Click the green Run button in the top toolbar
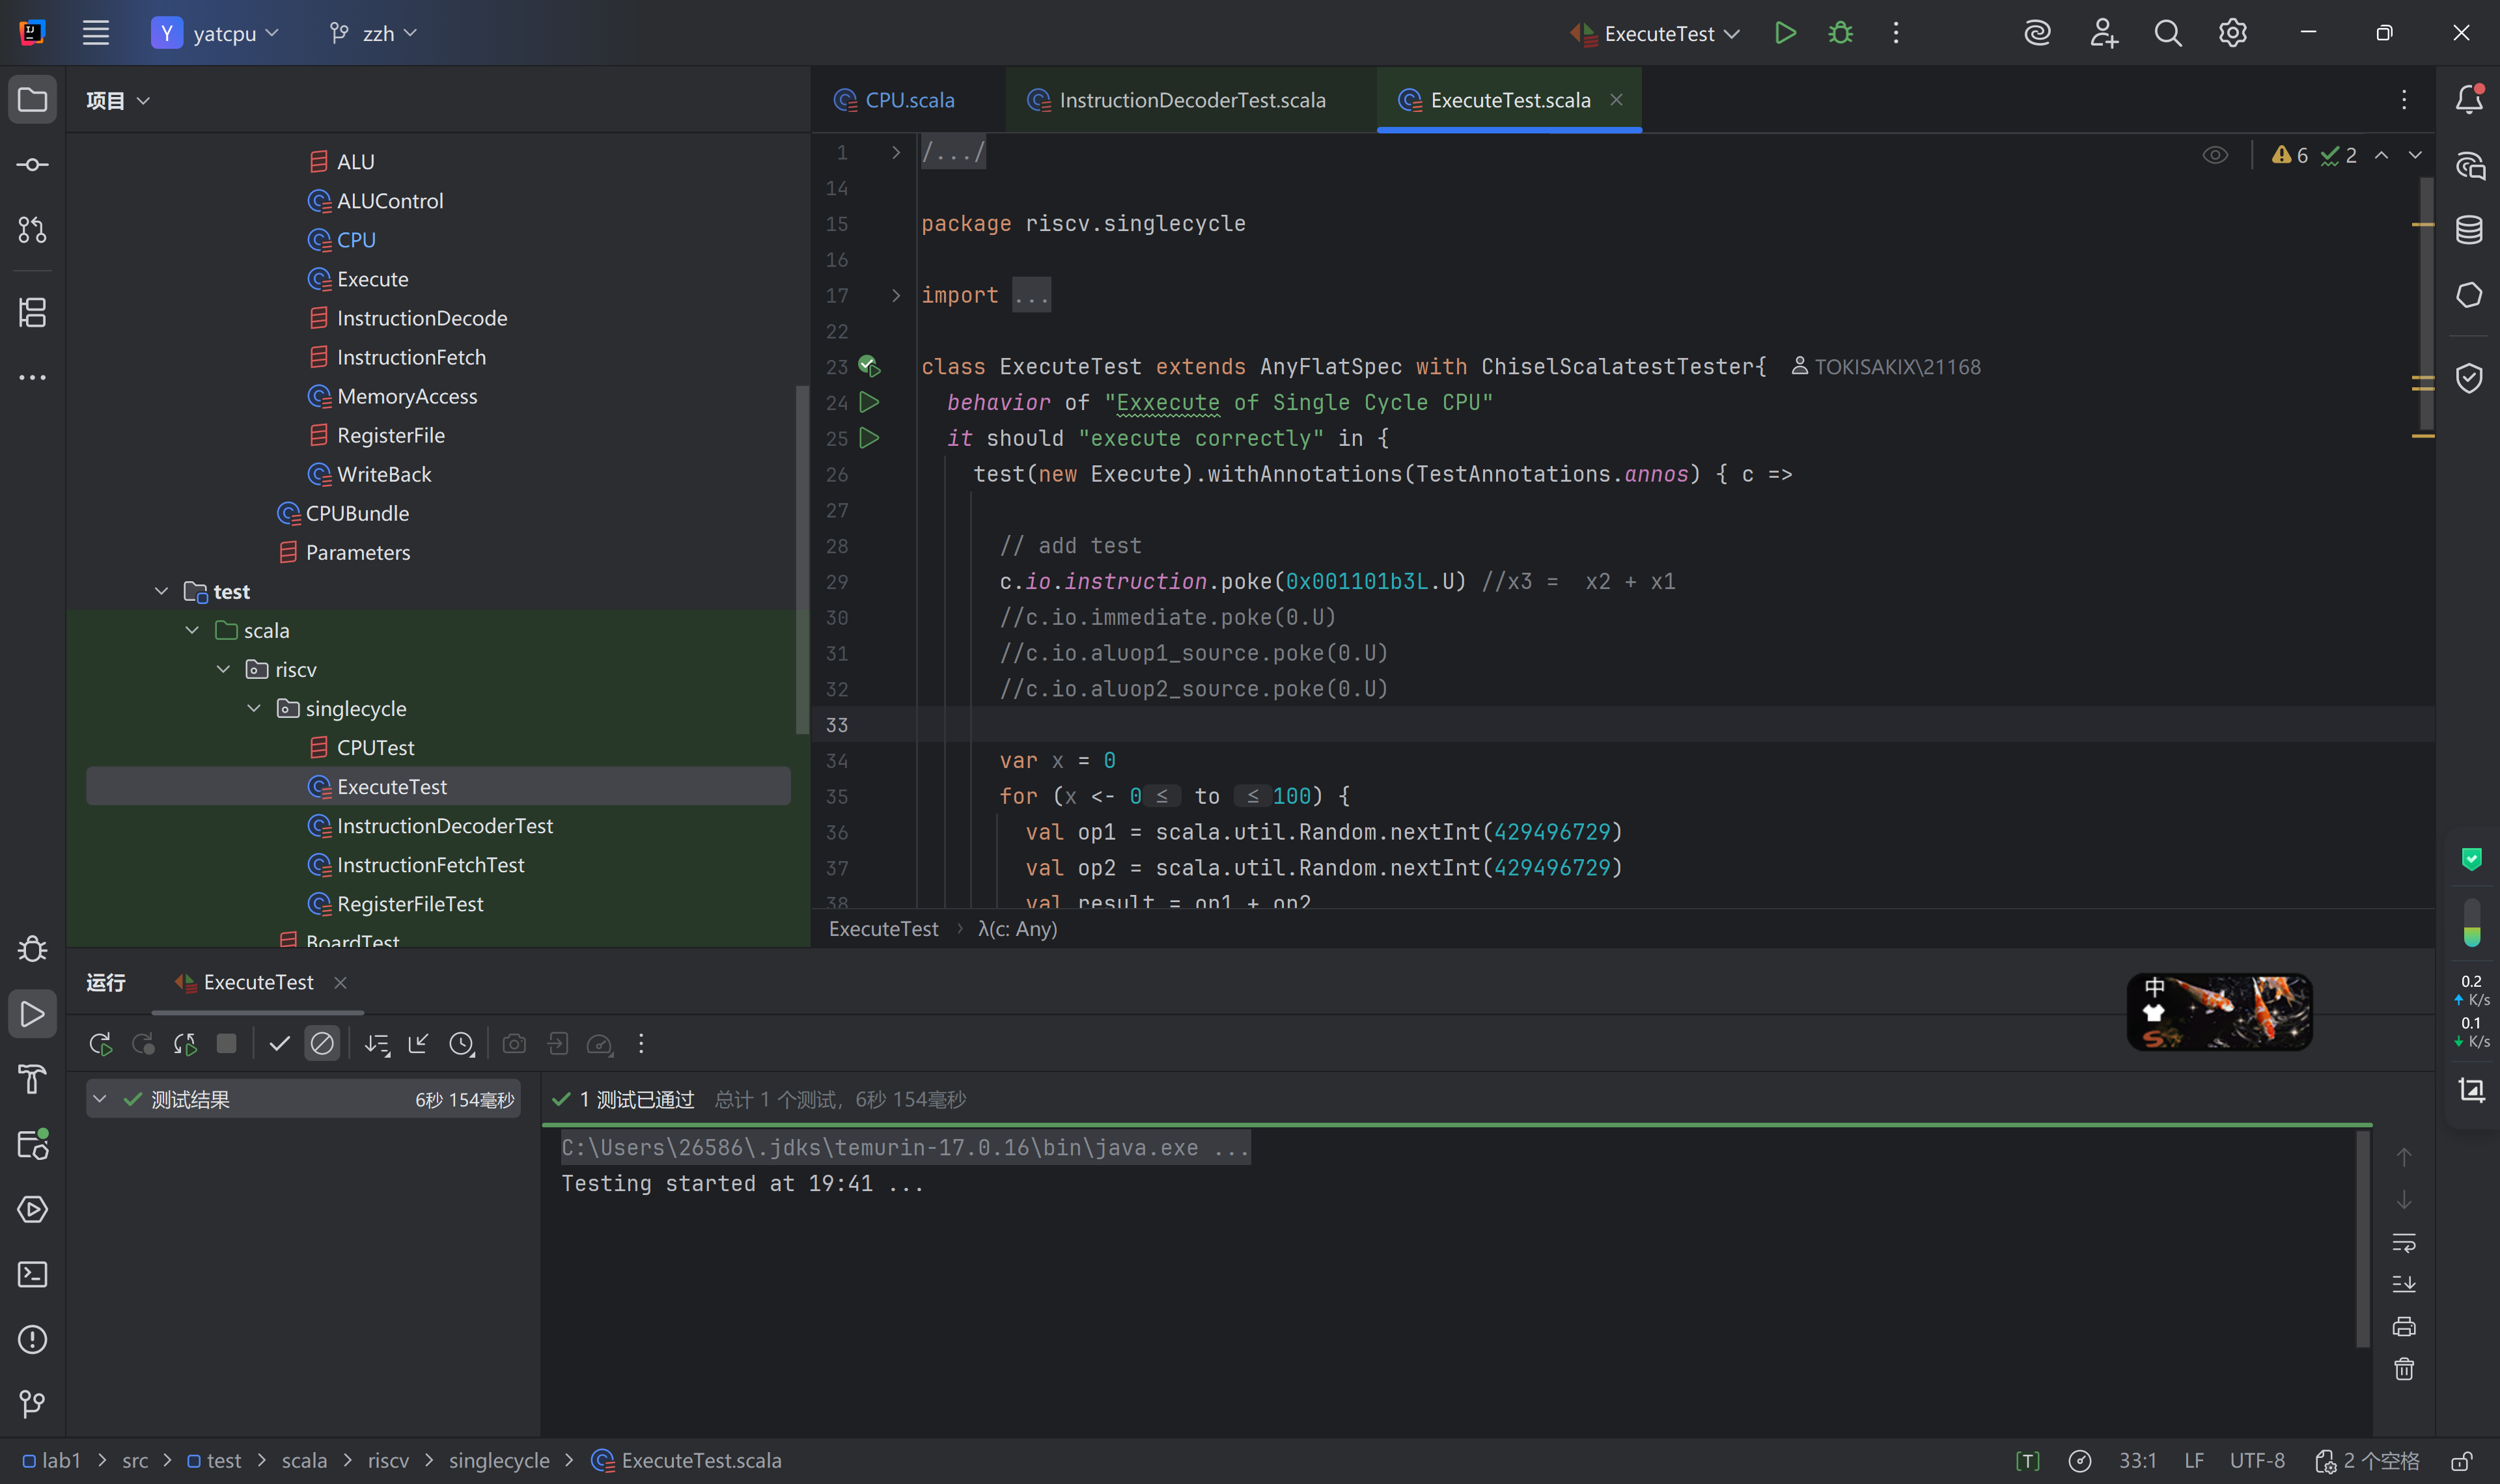This screenshot has height=1484, width=2500. click(1785, 33)
